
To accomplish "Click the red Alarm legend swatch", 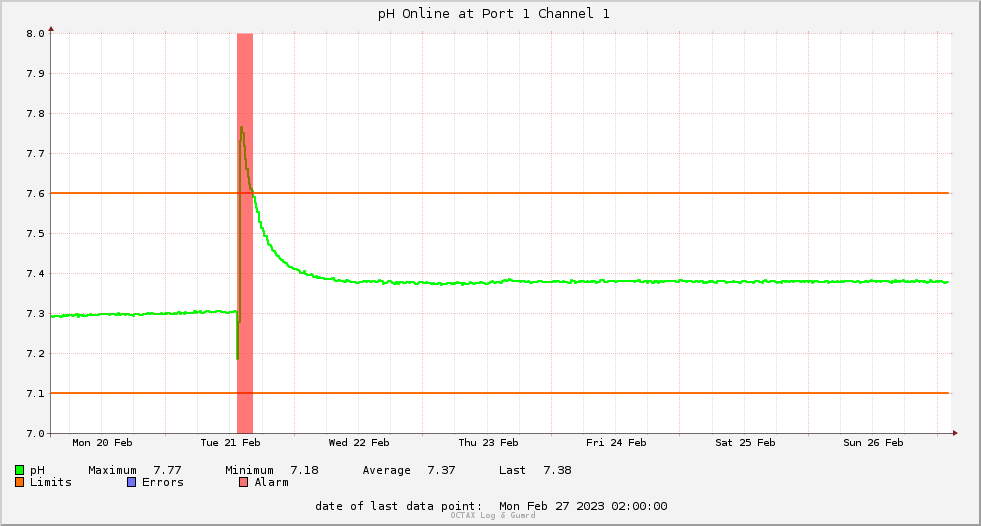I will 243,482.
